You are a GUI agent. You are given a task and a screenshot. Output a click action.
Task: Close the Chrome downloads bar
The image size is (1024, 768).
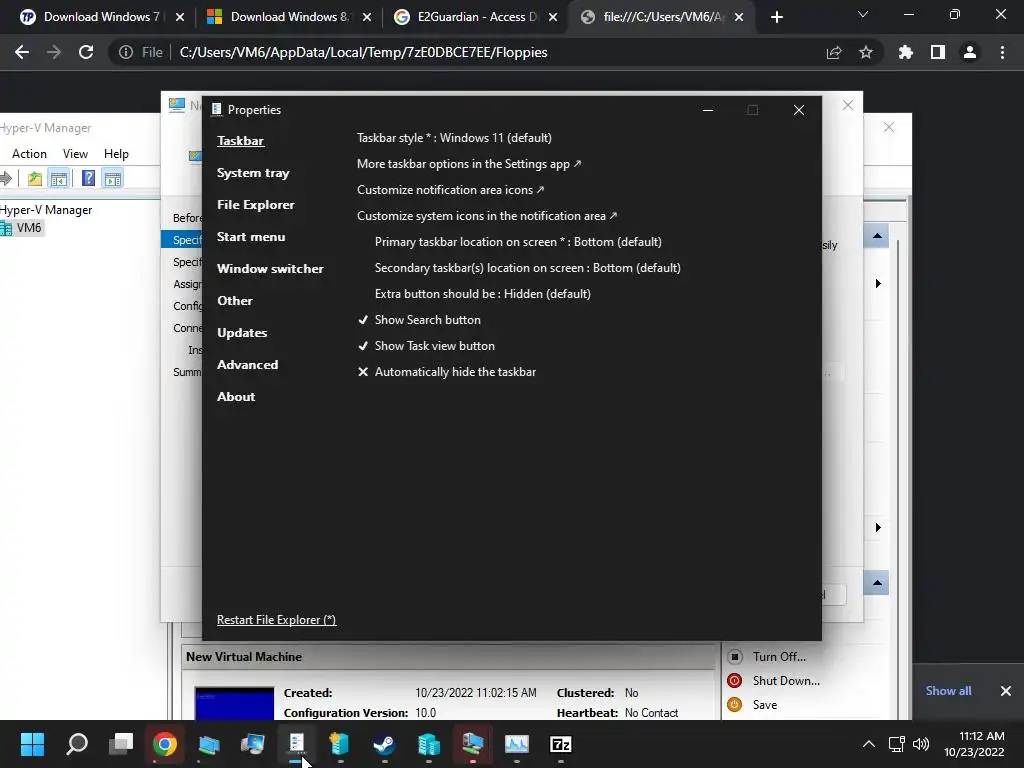(1006, 691)
